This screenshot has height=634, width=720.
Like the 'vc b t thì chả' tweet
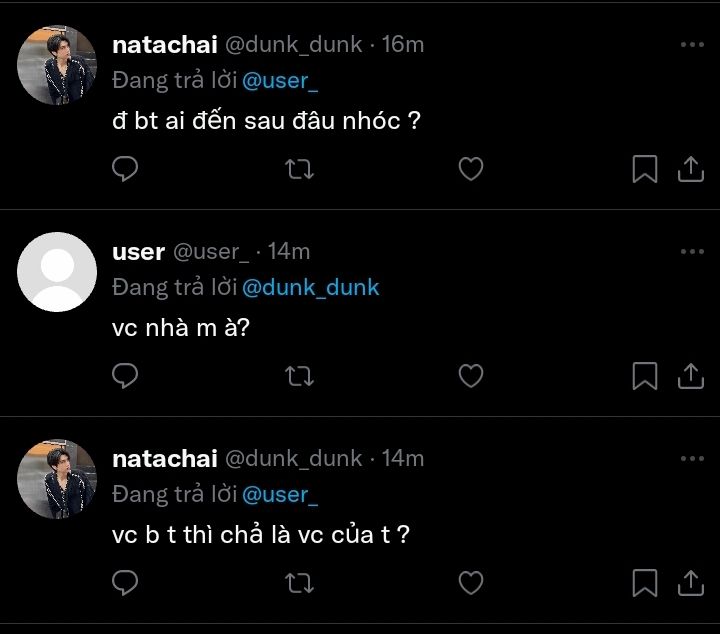tap(471, 581)
